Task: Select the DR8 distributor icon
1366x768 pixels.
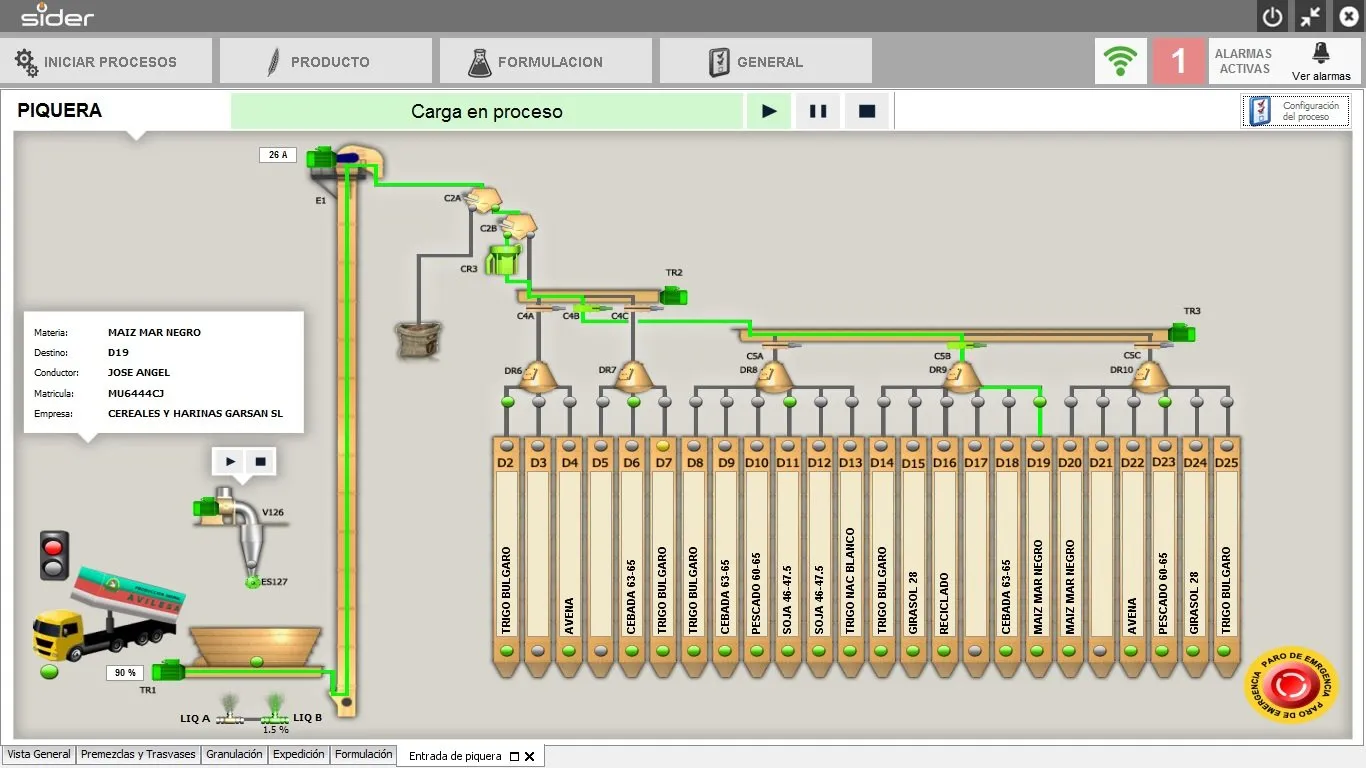Action: click(774, 376)
